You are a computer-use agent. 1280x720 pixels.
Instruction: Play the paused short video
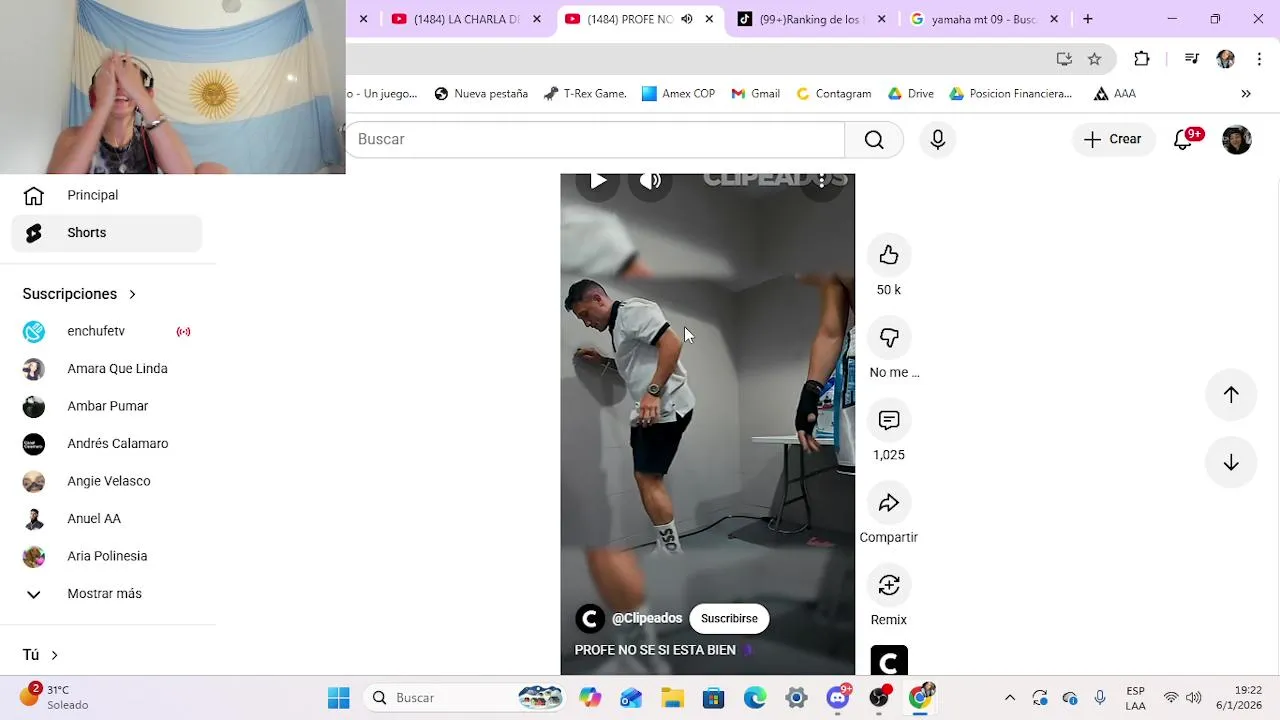[x=598, y=181]
